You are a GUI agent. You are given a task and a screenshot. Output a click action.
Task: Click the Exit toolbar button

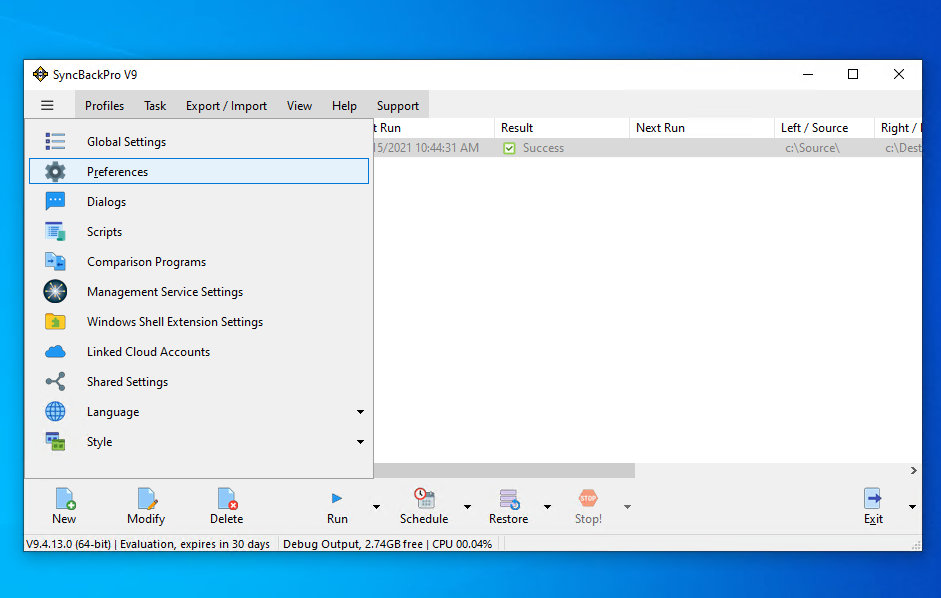(x=873, y=507)
